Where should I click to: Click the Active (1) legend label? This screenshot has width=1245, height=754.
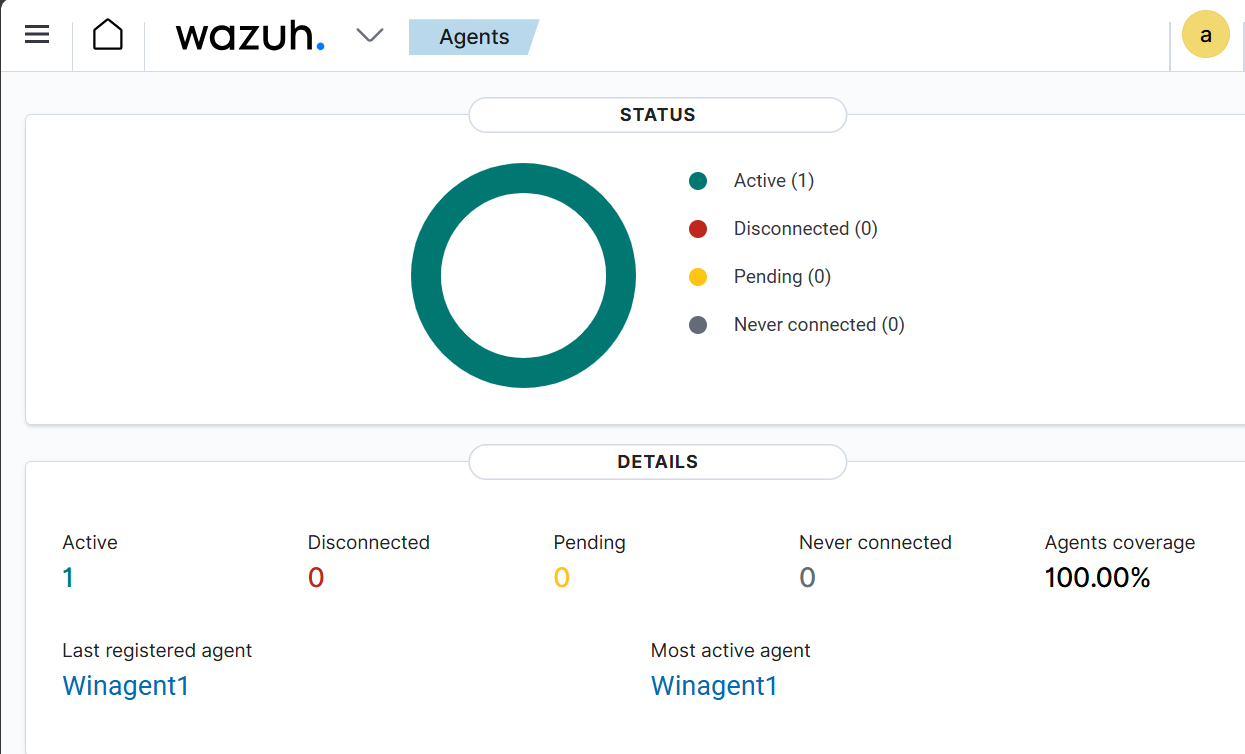[774, 181]
